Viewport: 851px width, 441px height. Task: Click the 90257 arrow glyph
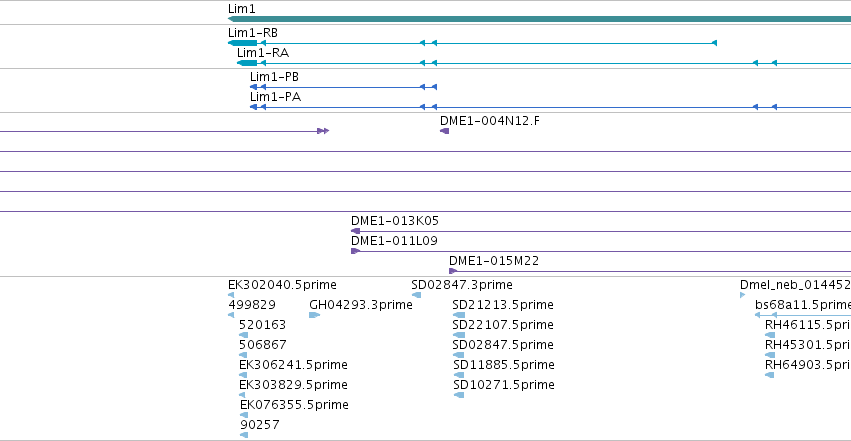click(x=244, y=435)
